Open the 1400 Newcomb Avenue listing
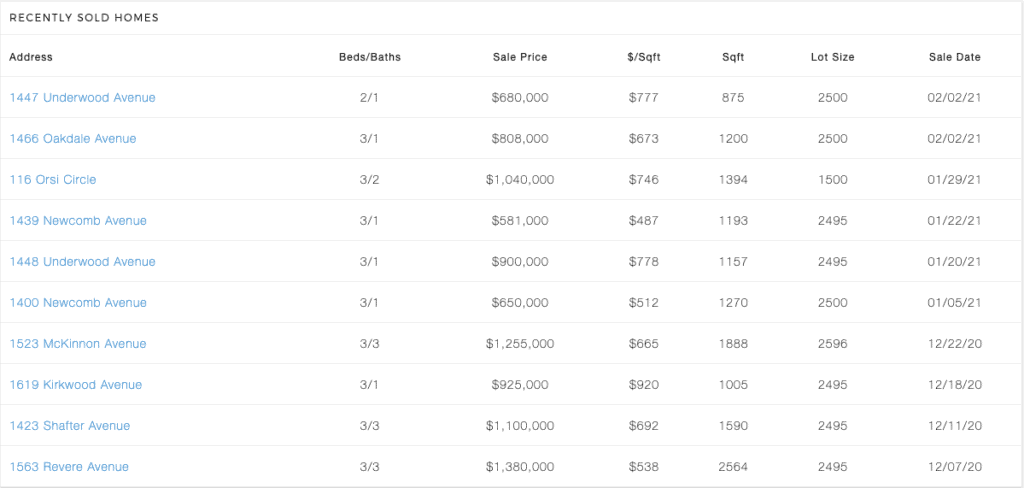Viewport: 1024px width, 488px height. pyautogui.click(x=78, y=302)
